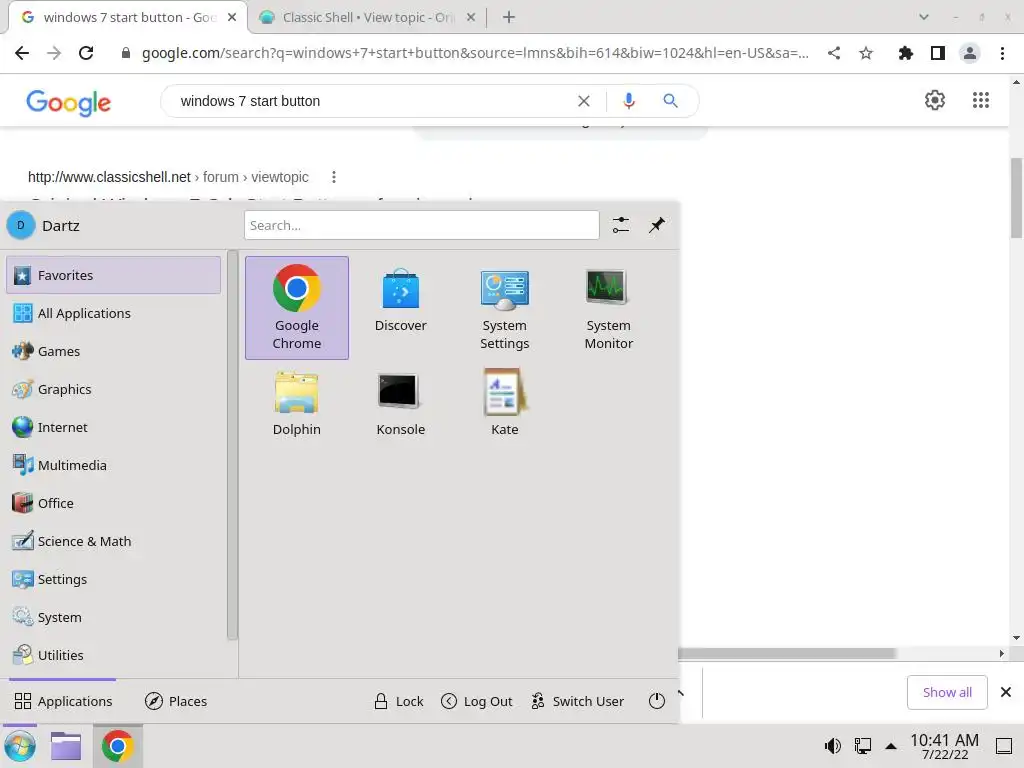The height and width of the screenshot is (768, 1024).
Task: Open Science & Math category
Action: (x=114, y=541)
